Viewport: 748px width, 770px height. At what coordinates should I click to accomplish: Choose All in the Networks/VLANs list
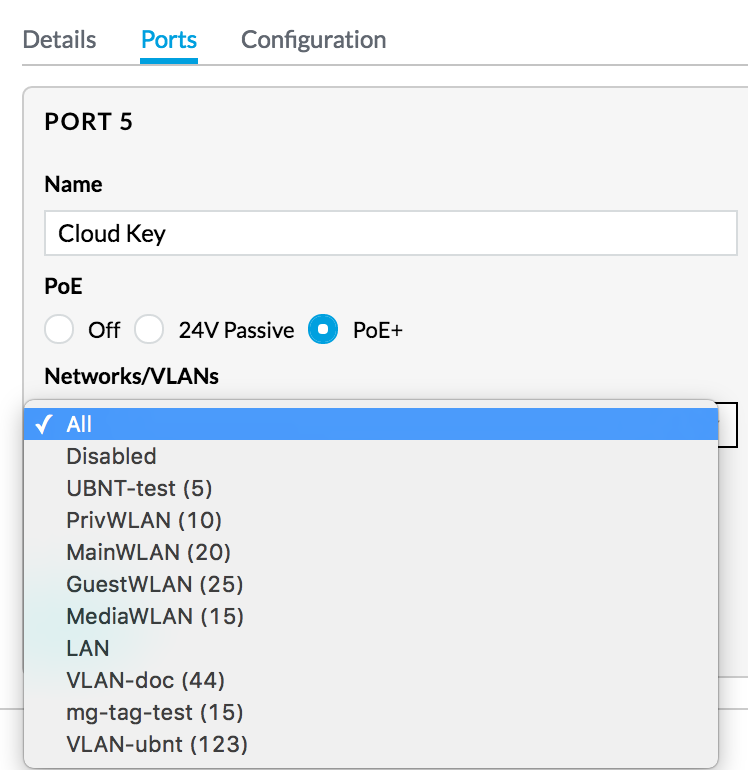[x=371, y=424]
